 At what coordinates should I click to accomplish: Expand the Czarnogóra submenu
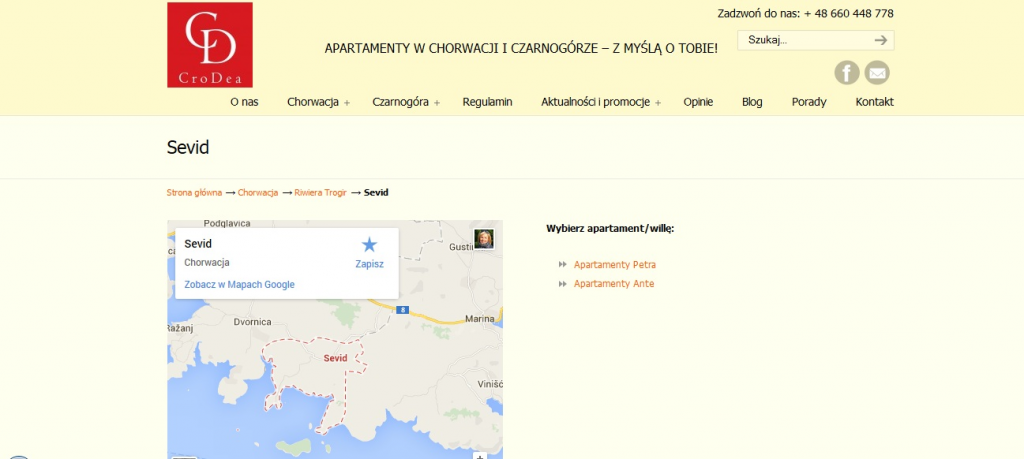(437, 103)
